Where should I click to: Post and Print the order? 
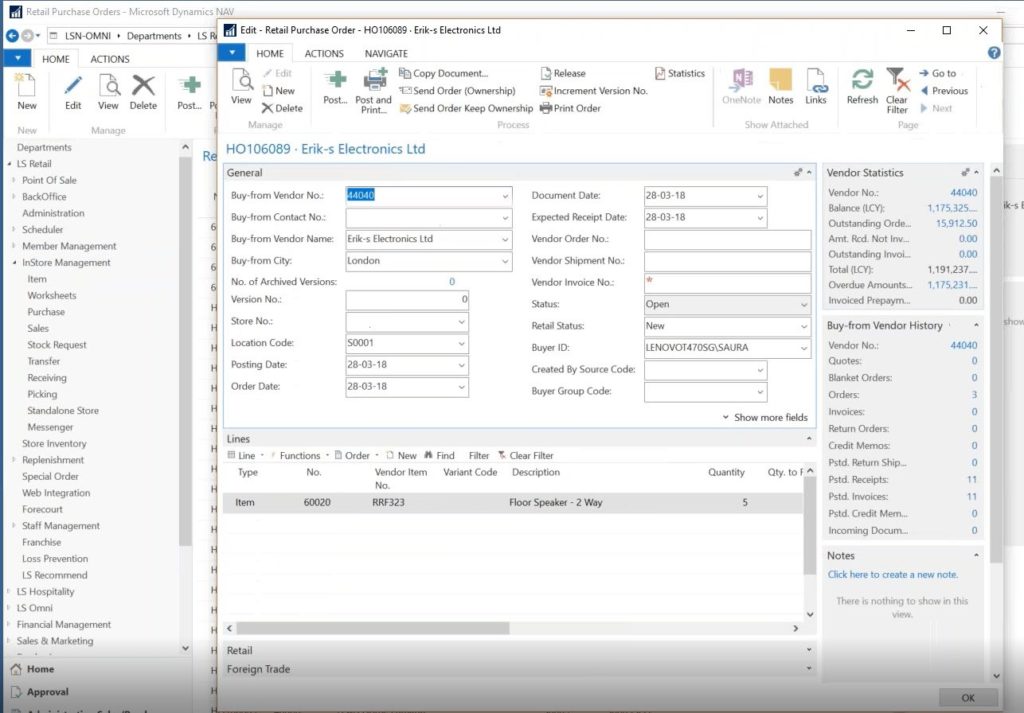pyautogui.click(x=373, y=90)
